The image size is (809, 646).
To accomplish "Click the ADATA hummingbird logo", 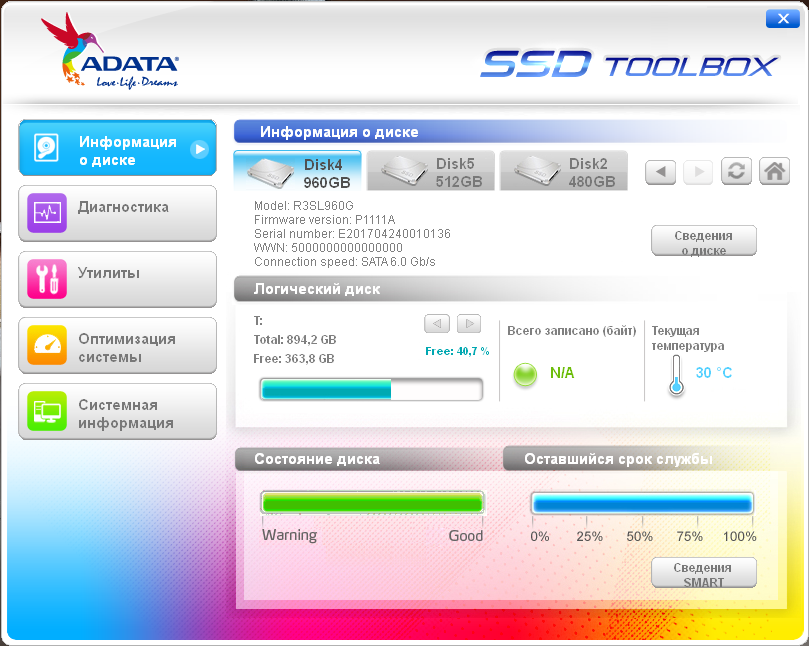I will [110, 52].
